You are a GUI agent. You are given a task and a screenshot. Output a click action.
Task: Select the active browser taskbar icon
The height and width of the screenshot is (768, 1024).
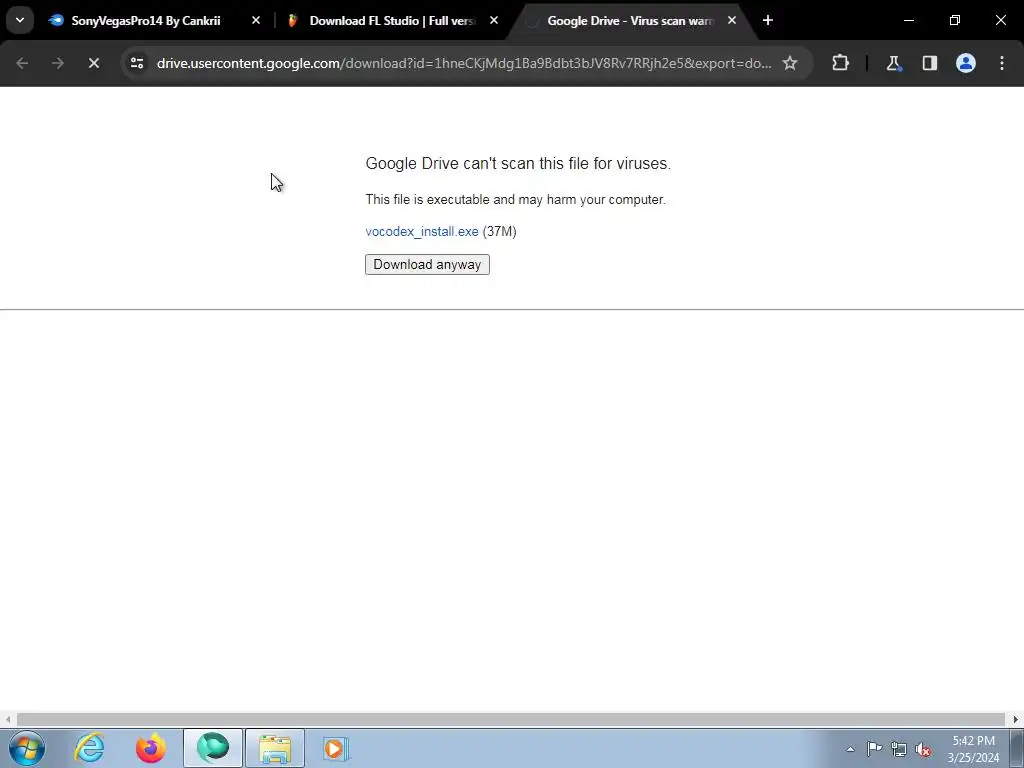[x=213, y=748]
